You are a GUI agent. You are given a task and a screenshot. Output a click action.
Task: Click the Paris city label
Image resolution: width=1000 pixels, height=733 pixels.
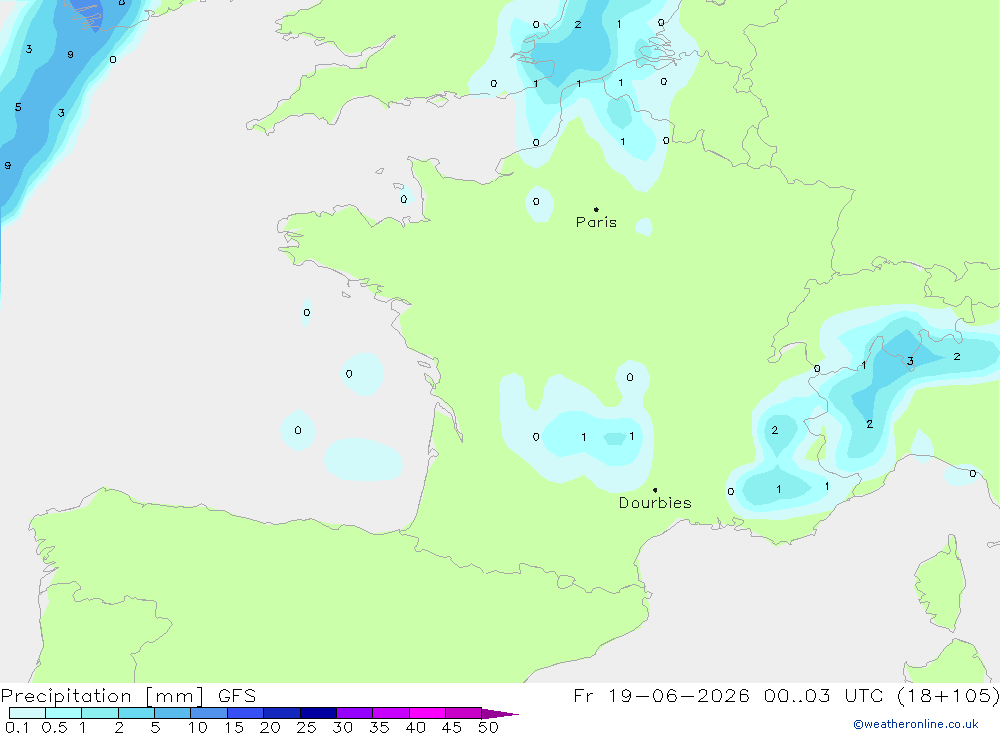(596, 222)
